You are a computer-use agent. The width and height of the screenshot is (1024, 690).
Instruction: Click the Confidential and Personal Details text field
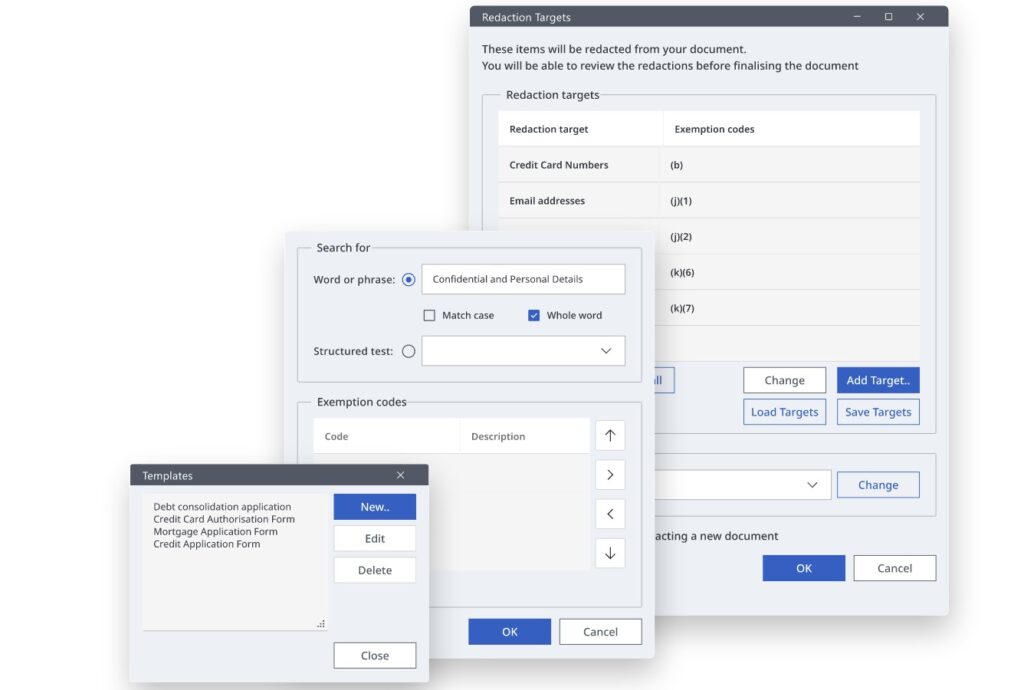point(523,279)
